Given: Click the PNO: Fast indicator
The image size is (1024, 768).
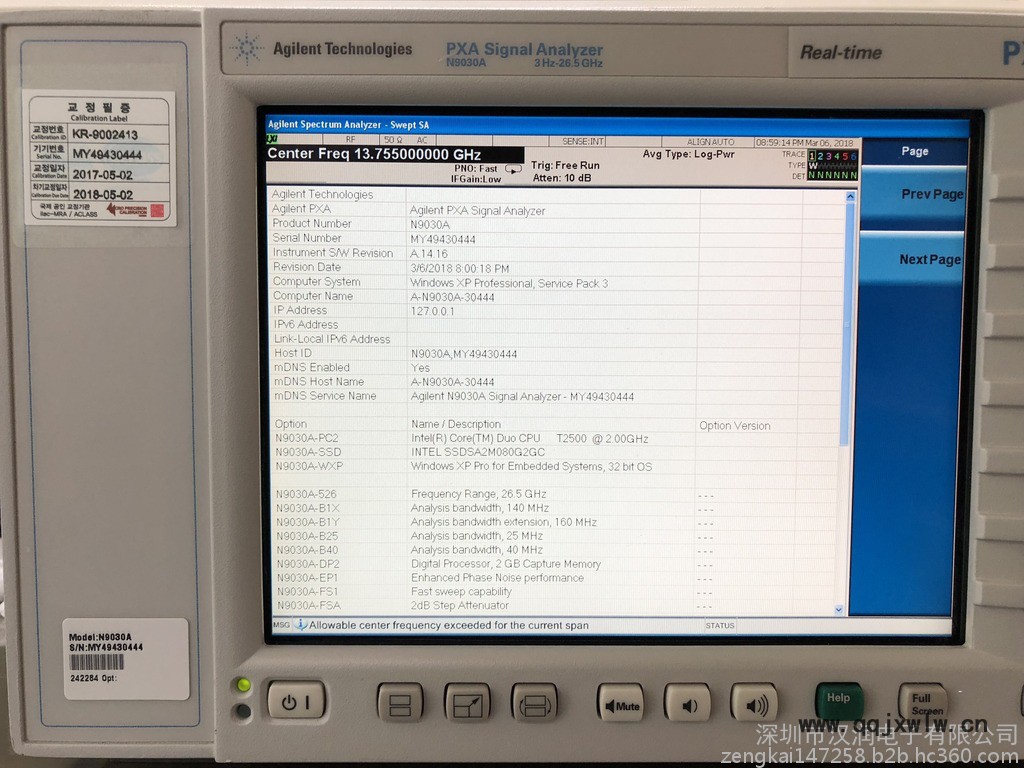Looking at the screenshot, I should (475, 168).
